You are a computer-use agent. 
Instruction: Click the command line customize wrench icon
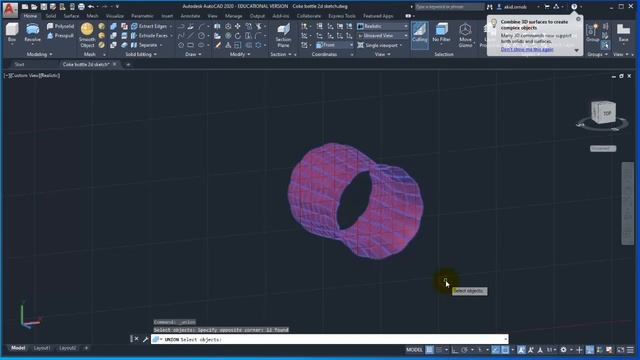point(145,339)
